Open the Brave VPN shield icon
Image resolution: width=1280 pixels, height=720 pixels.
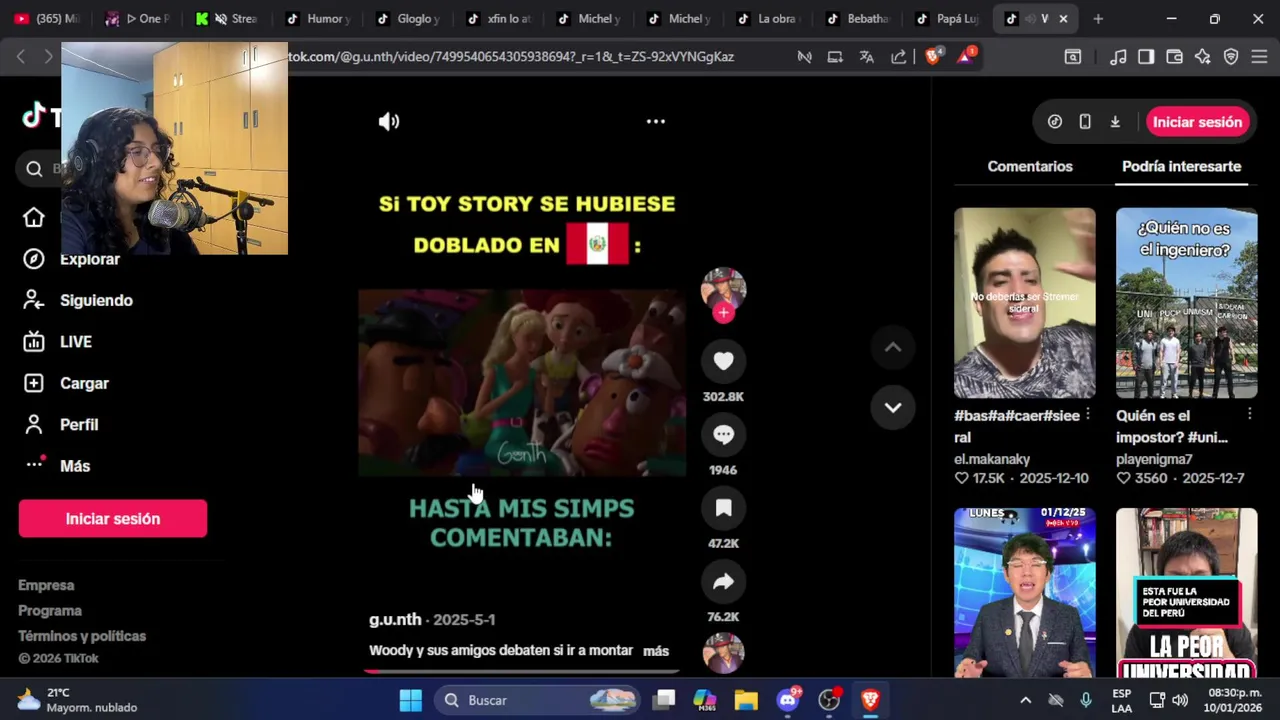1231,57
